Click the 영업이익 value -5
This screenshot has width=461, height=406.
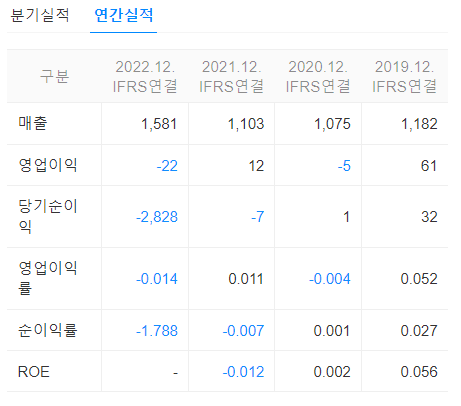pos(344,166)
